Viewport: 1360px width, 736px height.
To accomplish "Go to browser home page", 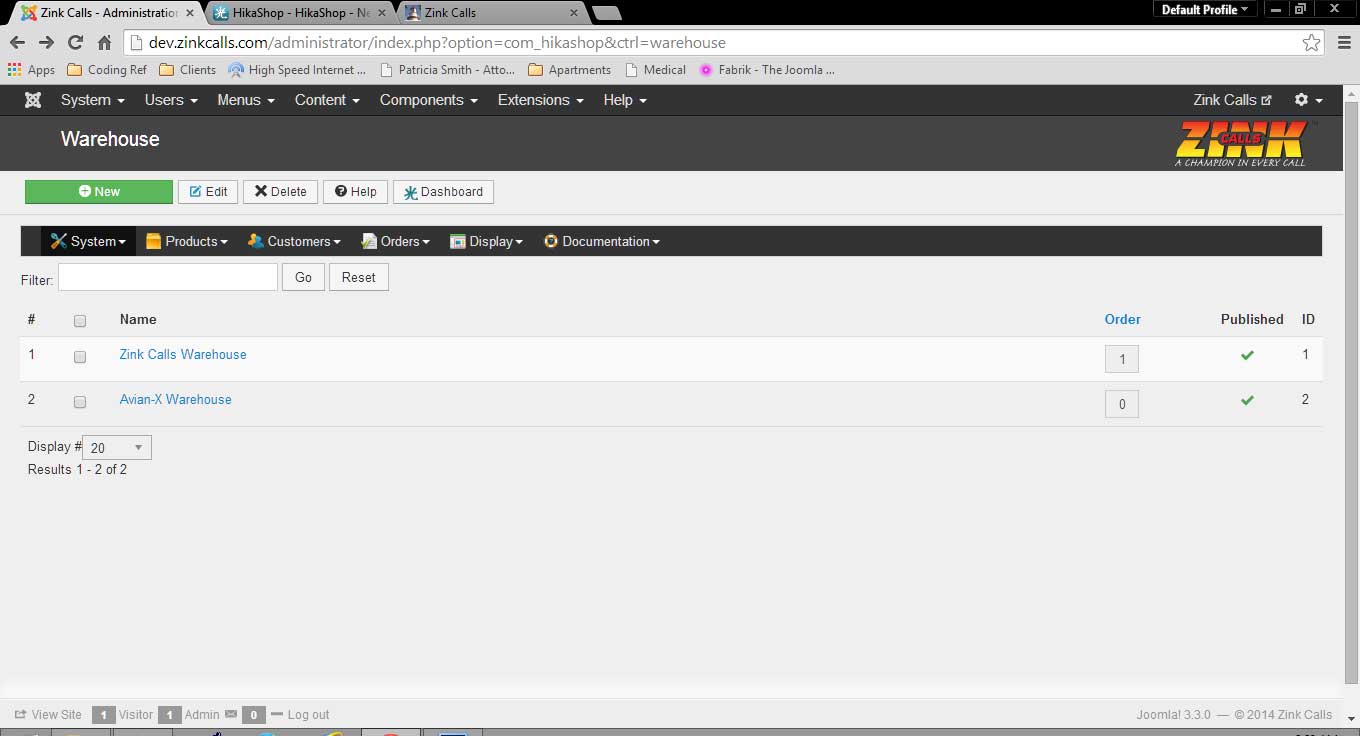I will pos(104,42).
